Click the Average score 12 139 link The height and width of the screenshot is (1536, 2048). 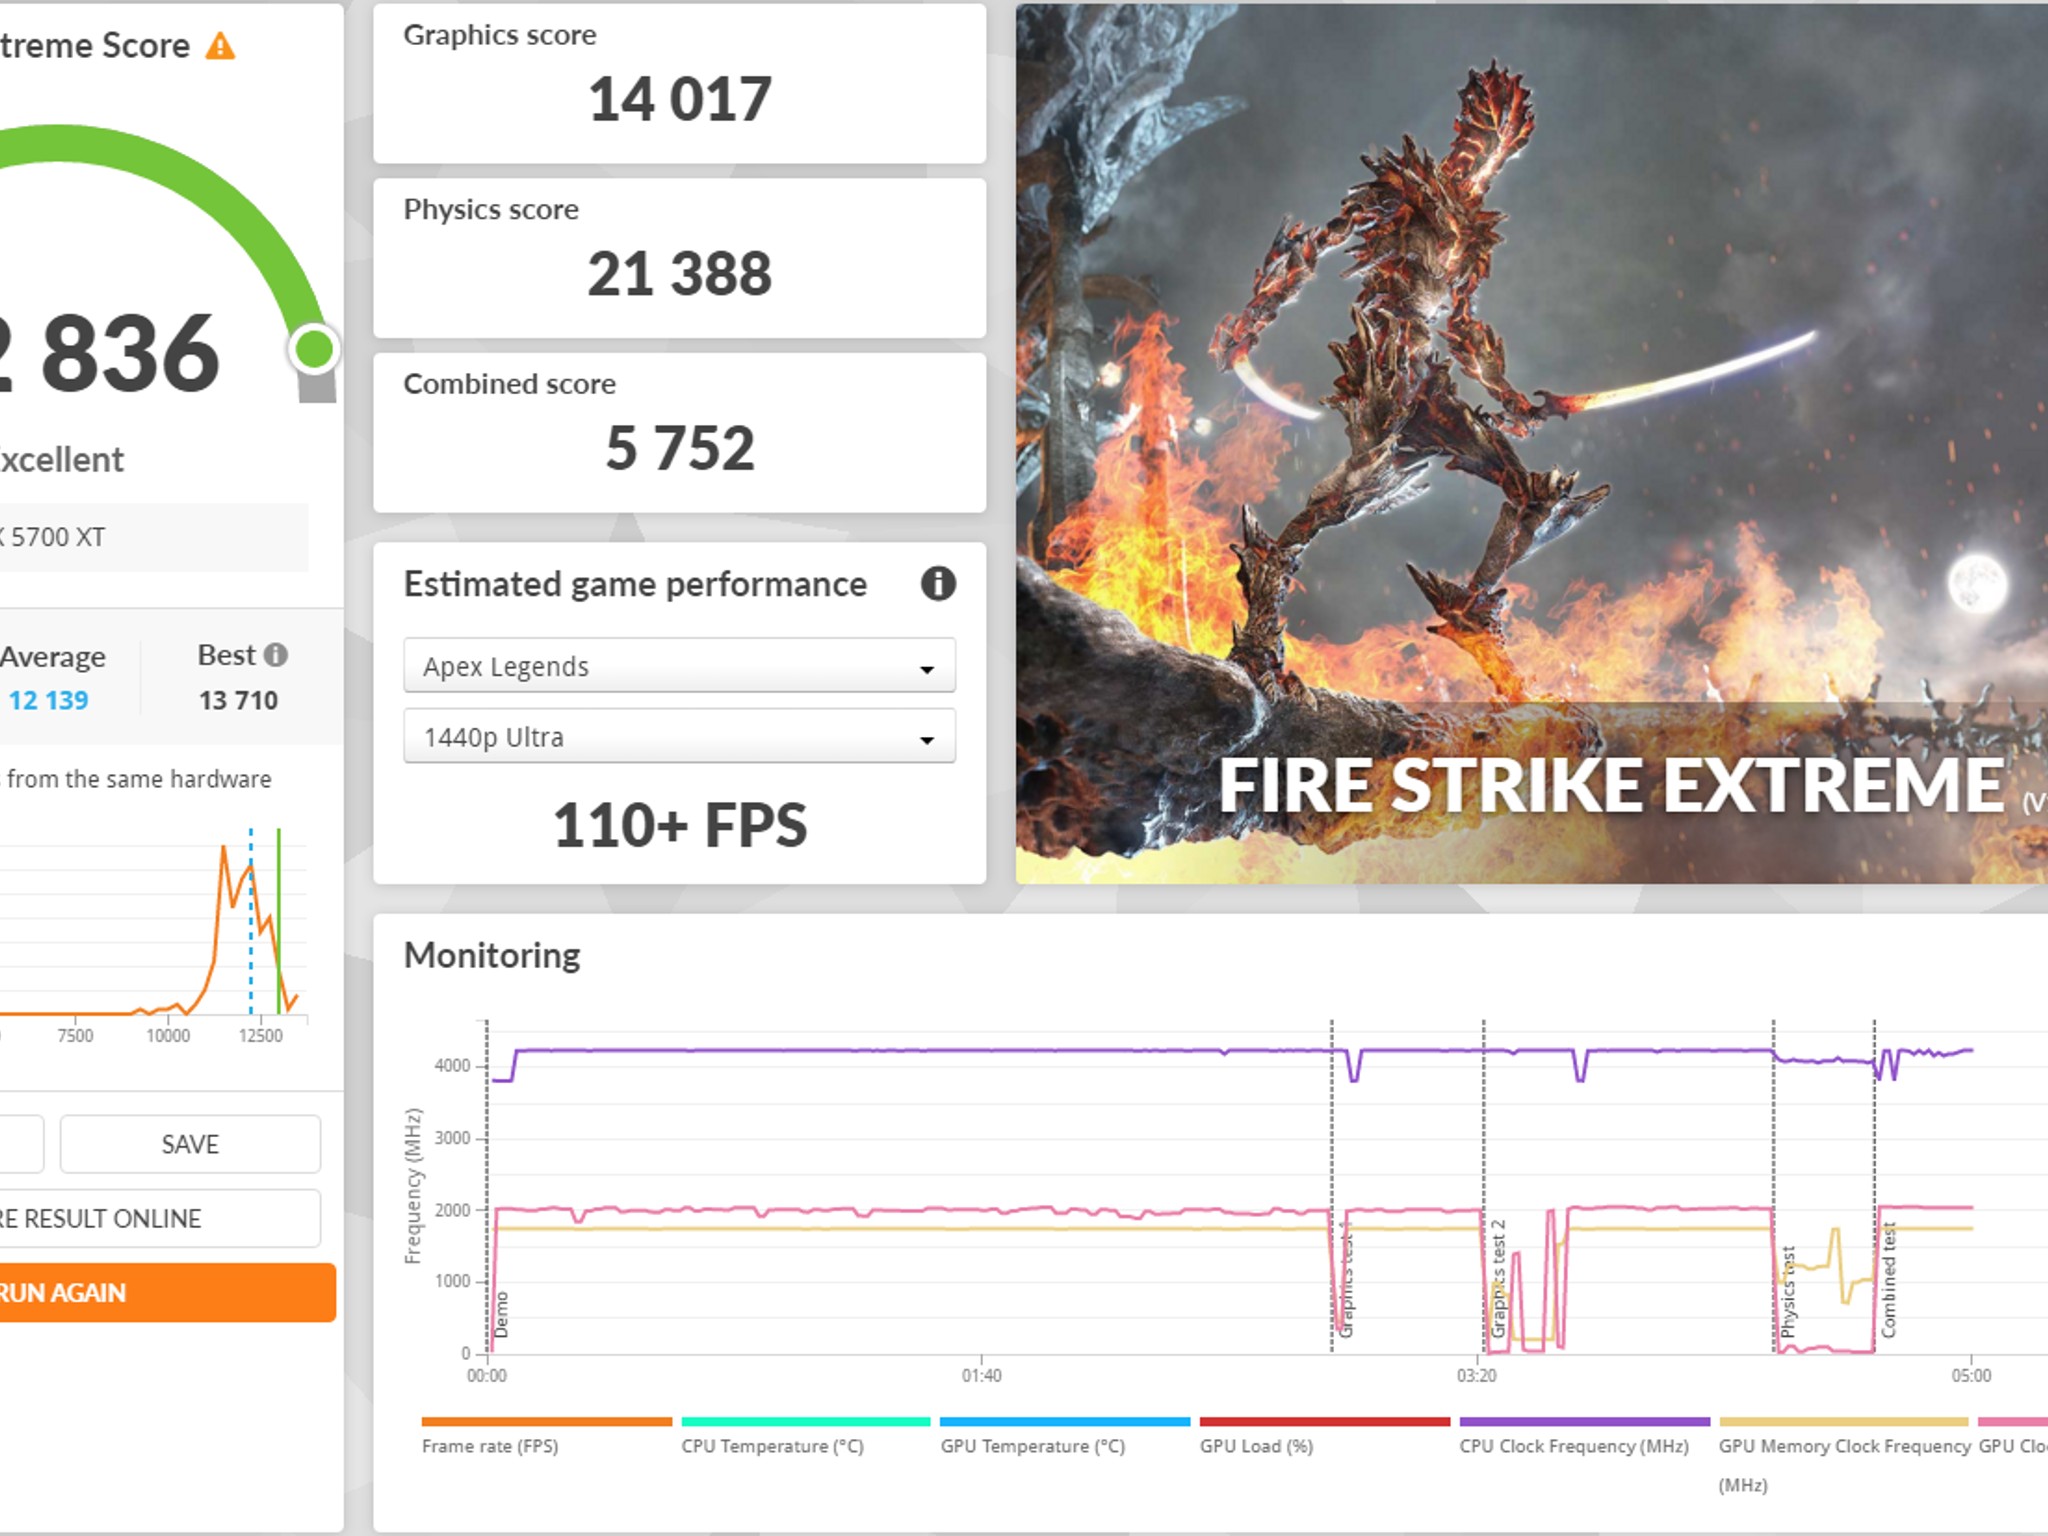[47, 700]
